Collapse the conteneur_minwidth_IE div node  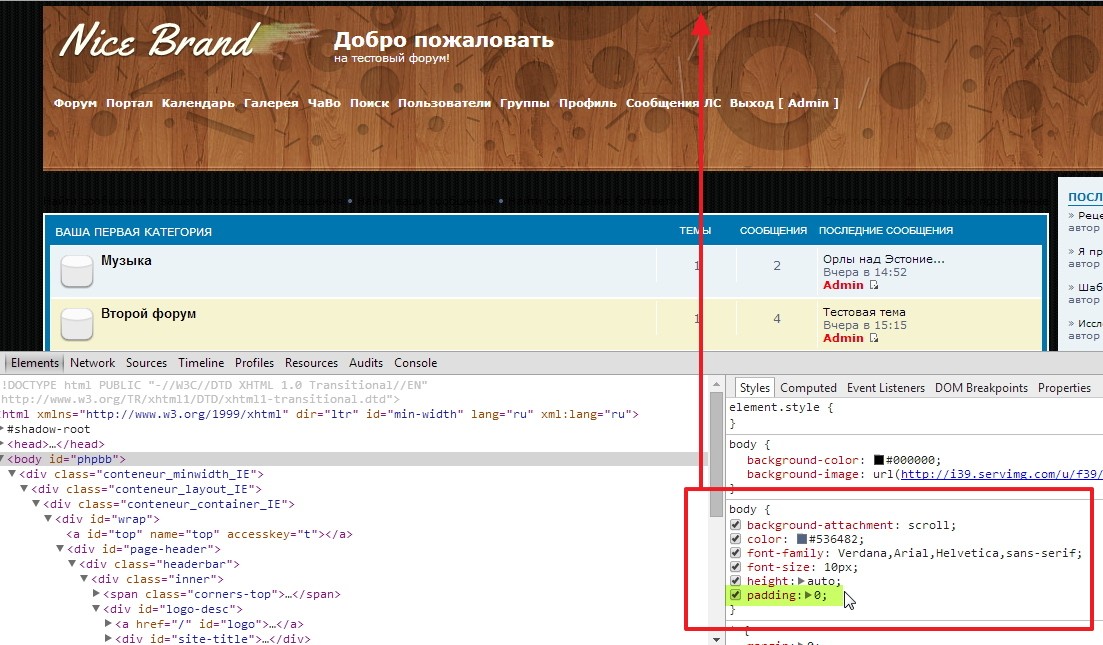[x=12, y=474]
